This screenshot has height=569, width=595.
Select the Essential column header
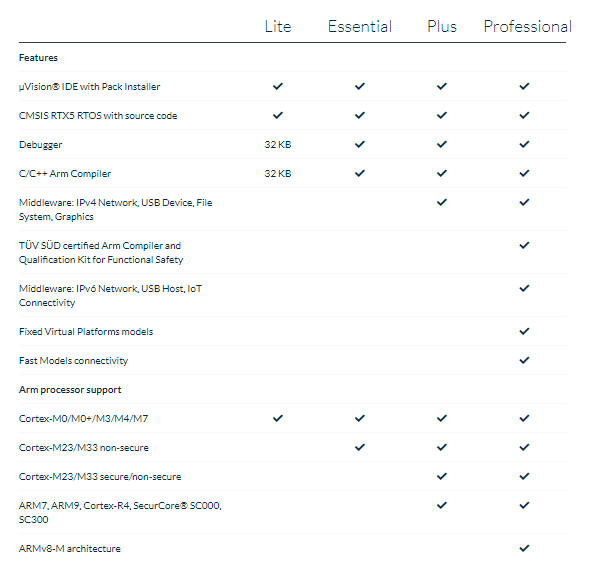coord(360,27)
